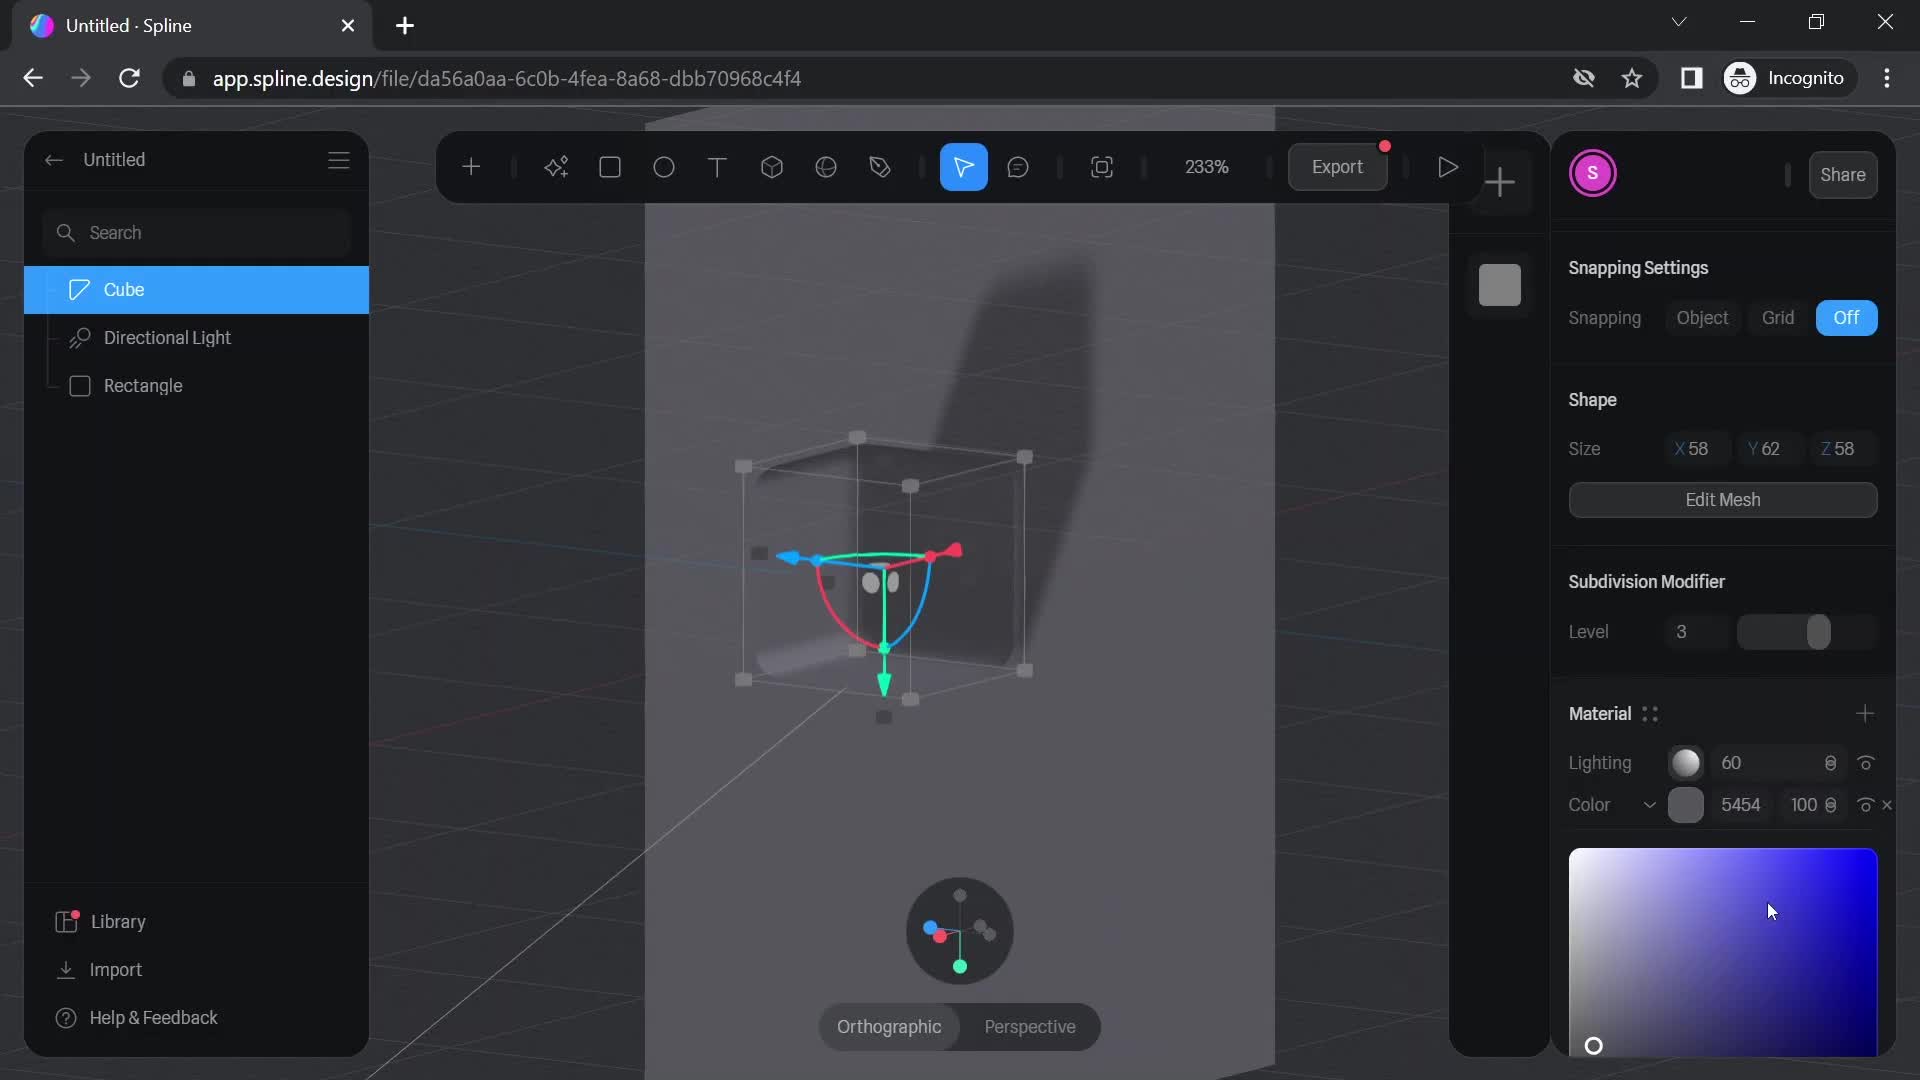Open the hamburger menu in the Untitled panel
This screenshot has height=1080, width=1920.
(339, 160)
